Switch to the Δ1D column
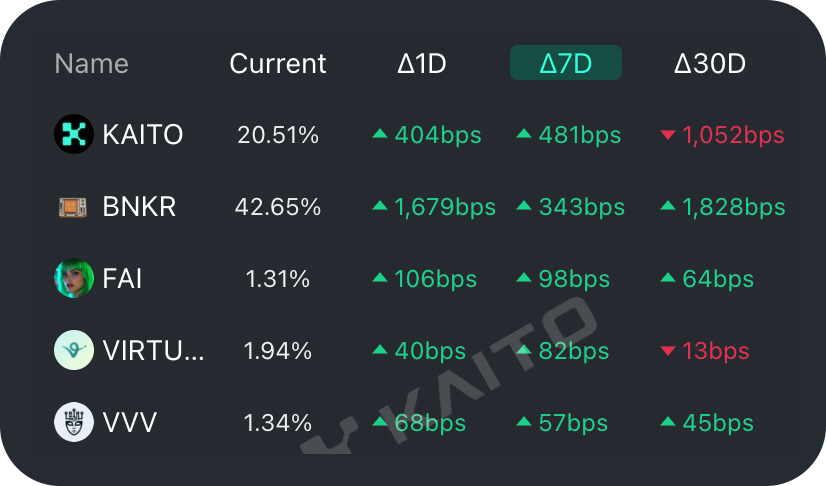Viewport: 826px width, 486px height. tap(421, 64)
